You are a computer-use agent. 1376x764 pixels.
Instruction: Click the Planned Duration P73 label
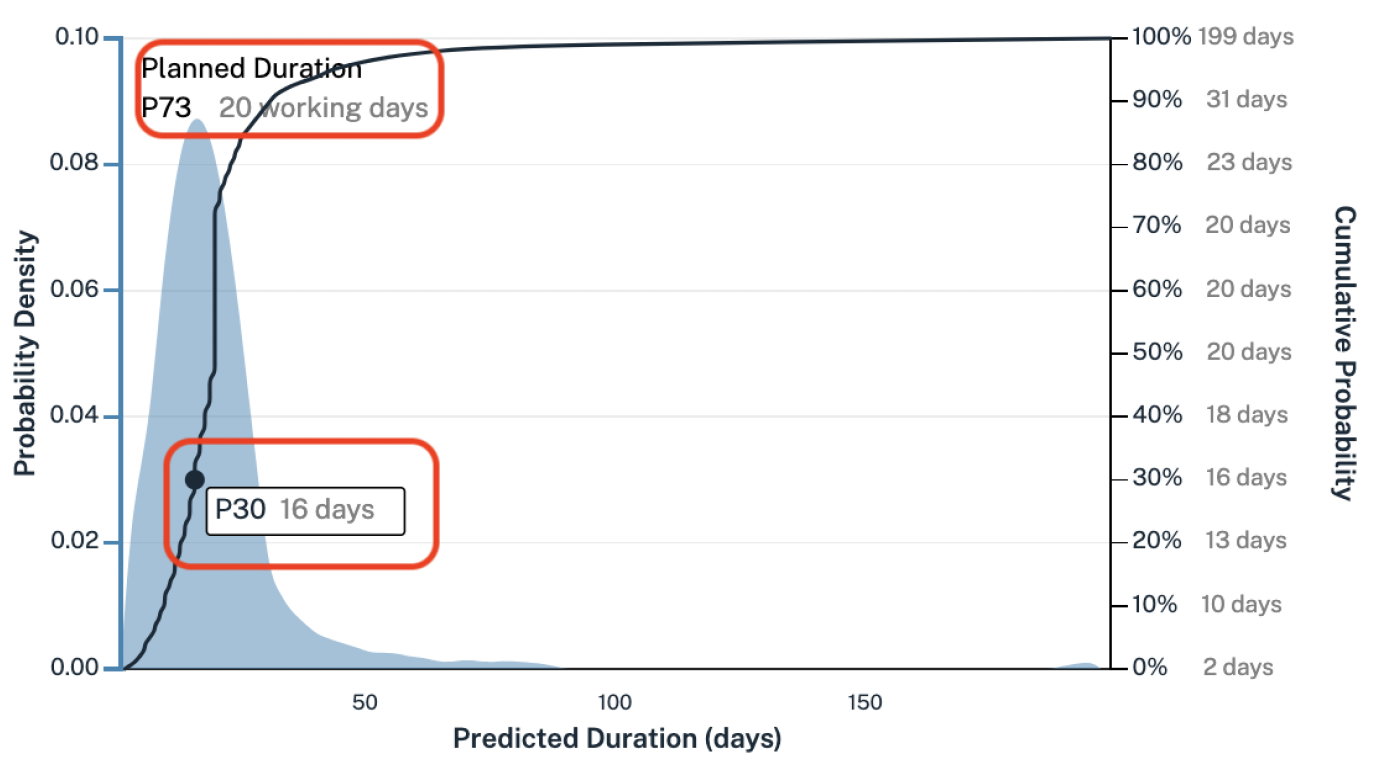pyautogui.click(x=251, y=88)
